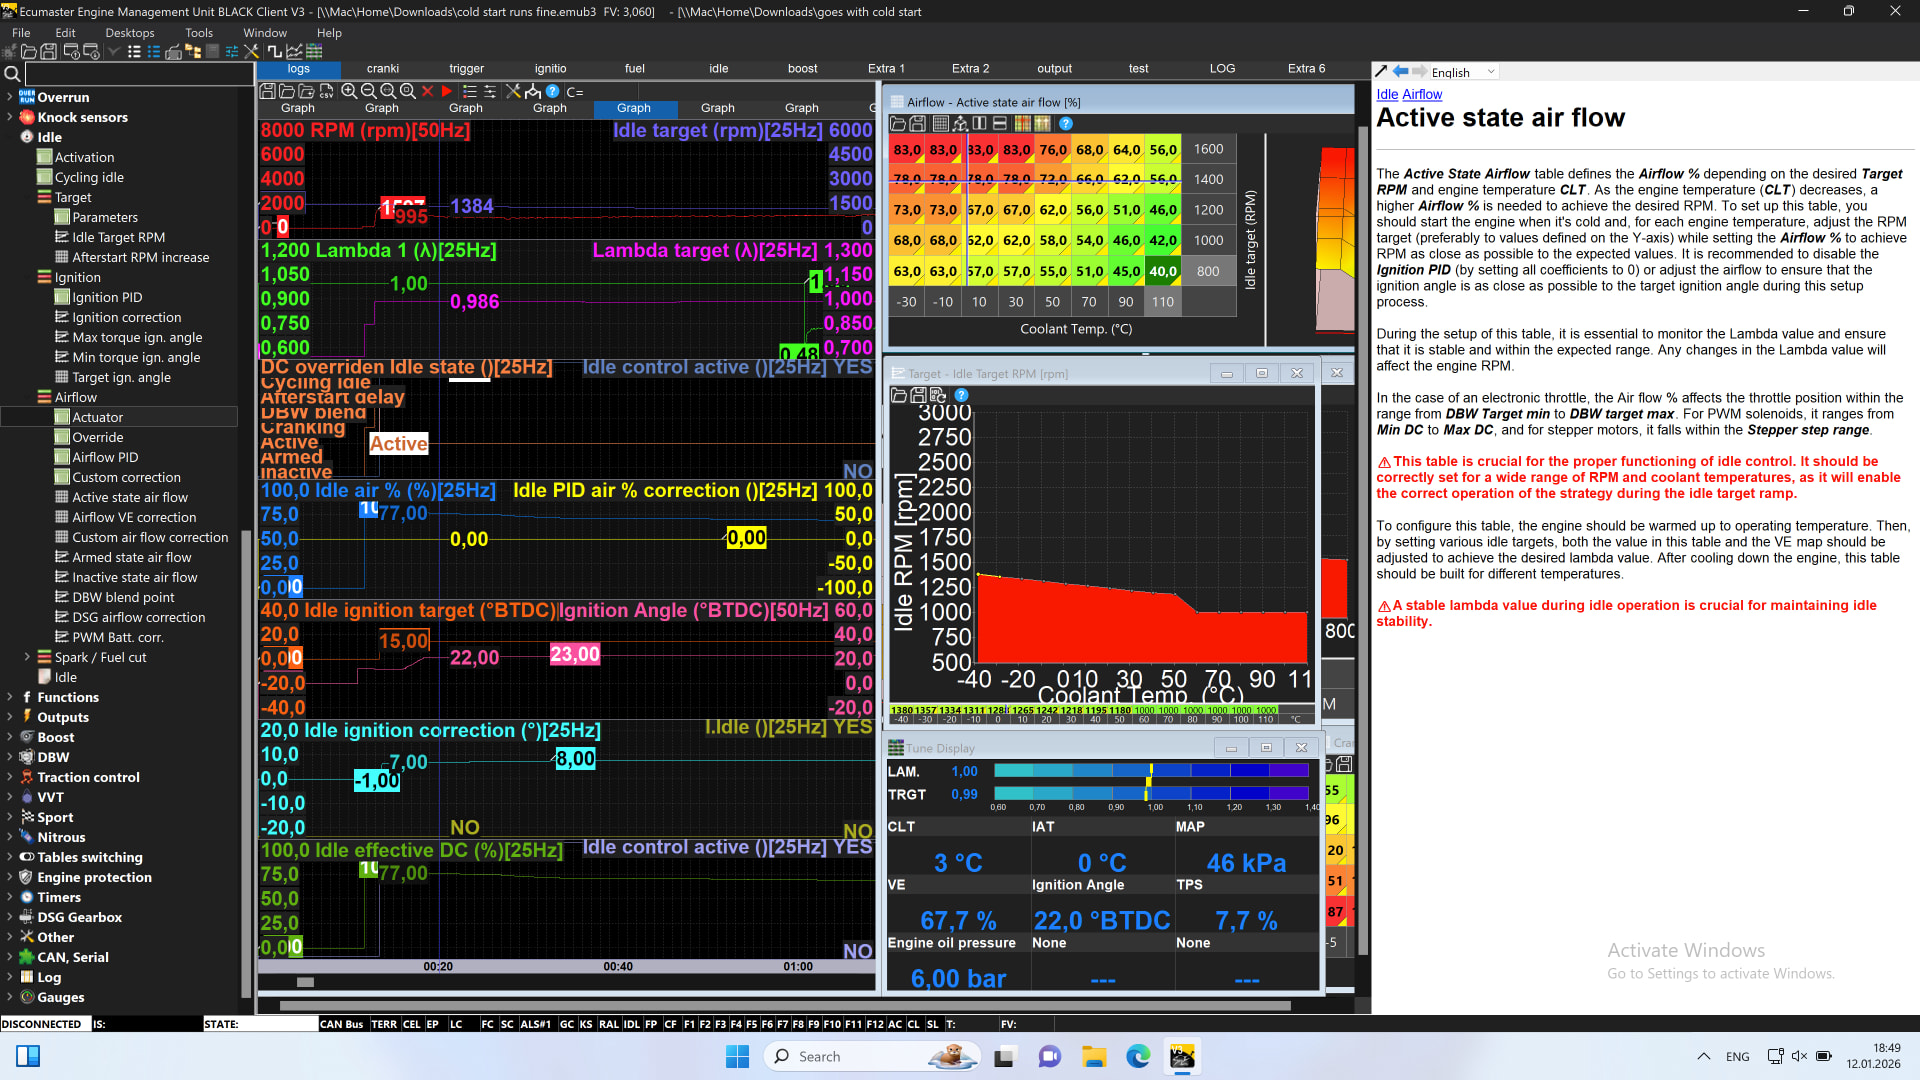
Task: Click split vertical icon in Airflow table toolbar
Action: click(979, 123)
